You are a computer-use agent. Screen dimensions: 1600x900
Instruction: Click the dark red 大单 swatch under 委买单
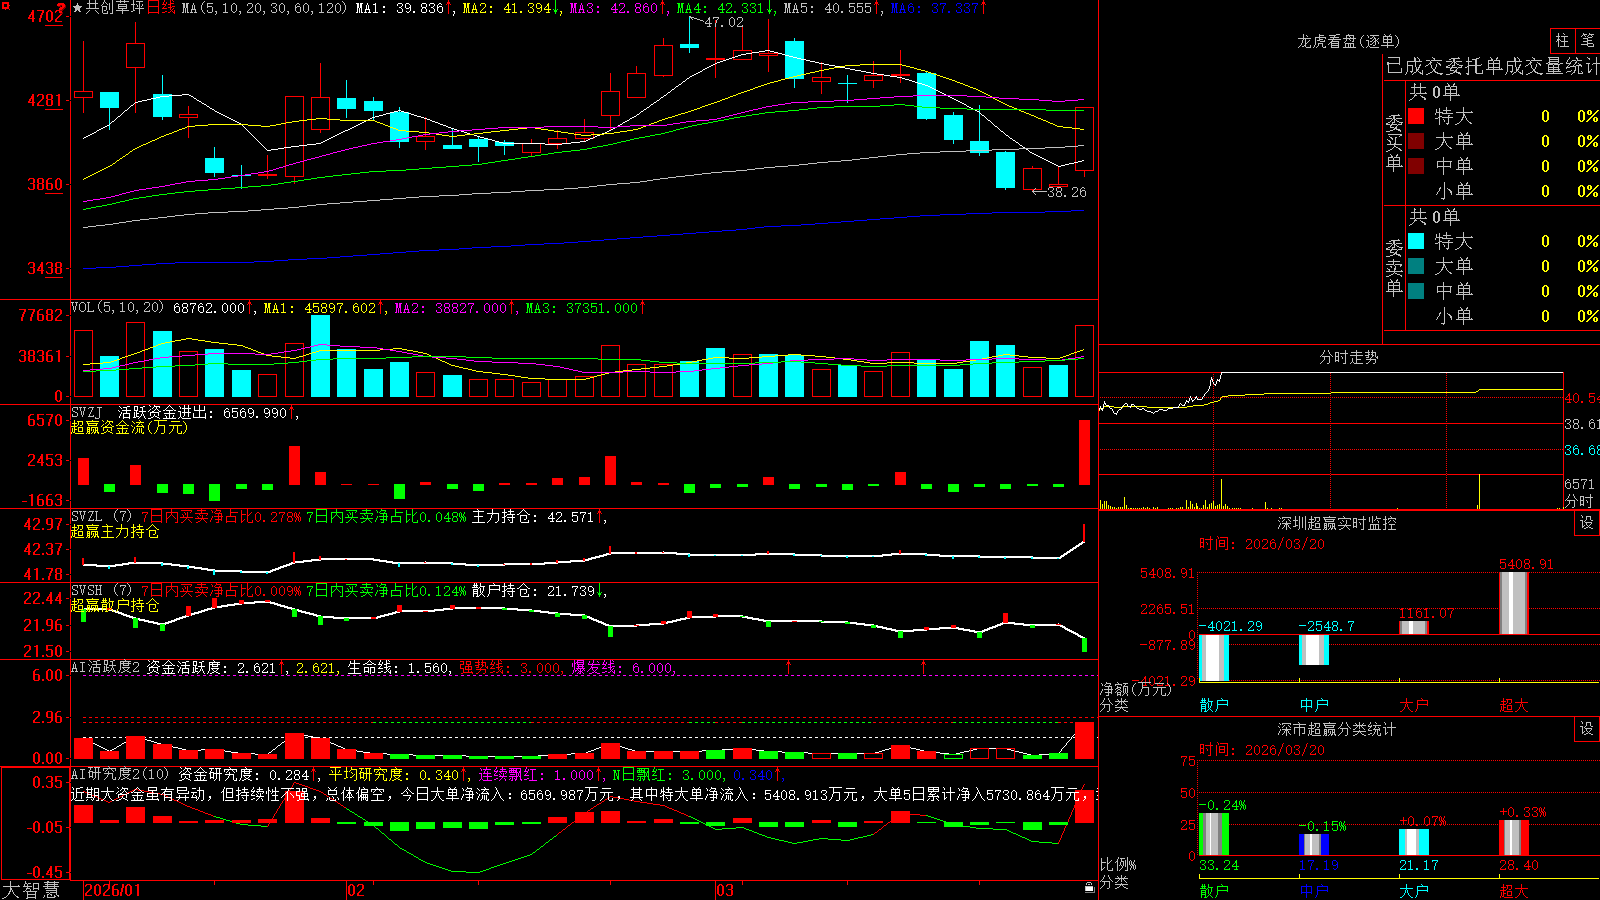click(x=1416, y=141)
